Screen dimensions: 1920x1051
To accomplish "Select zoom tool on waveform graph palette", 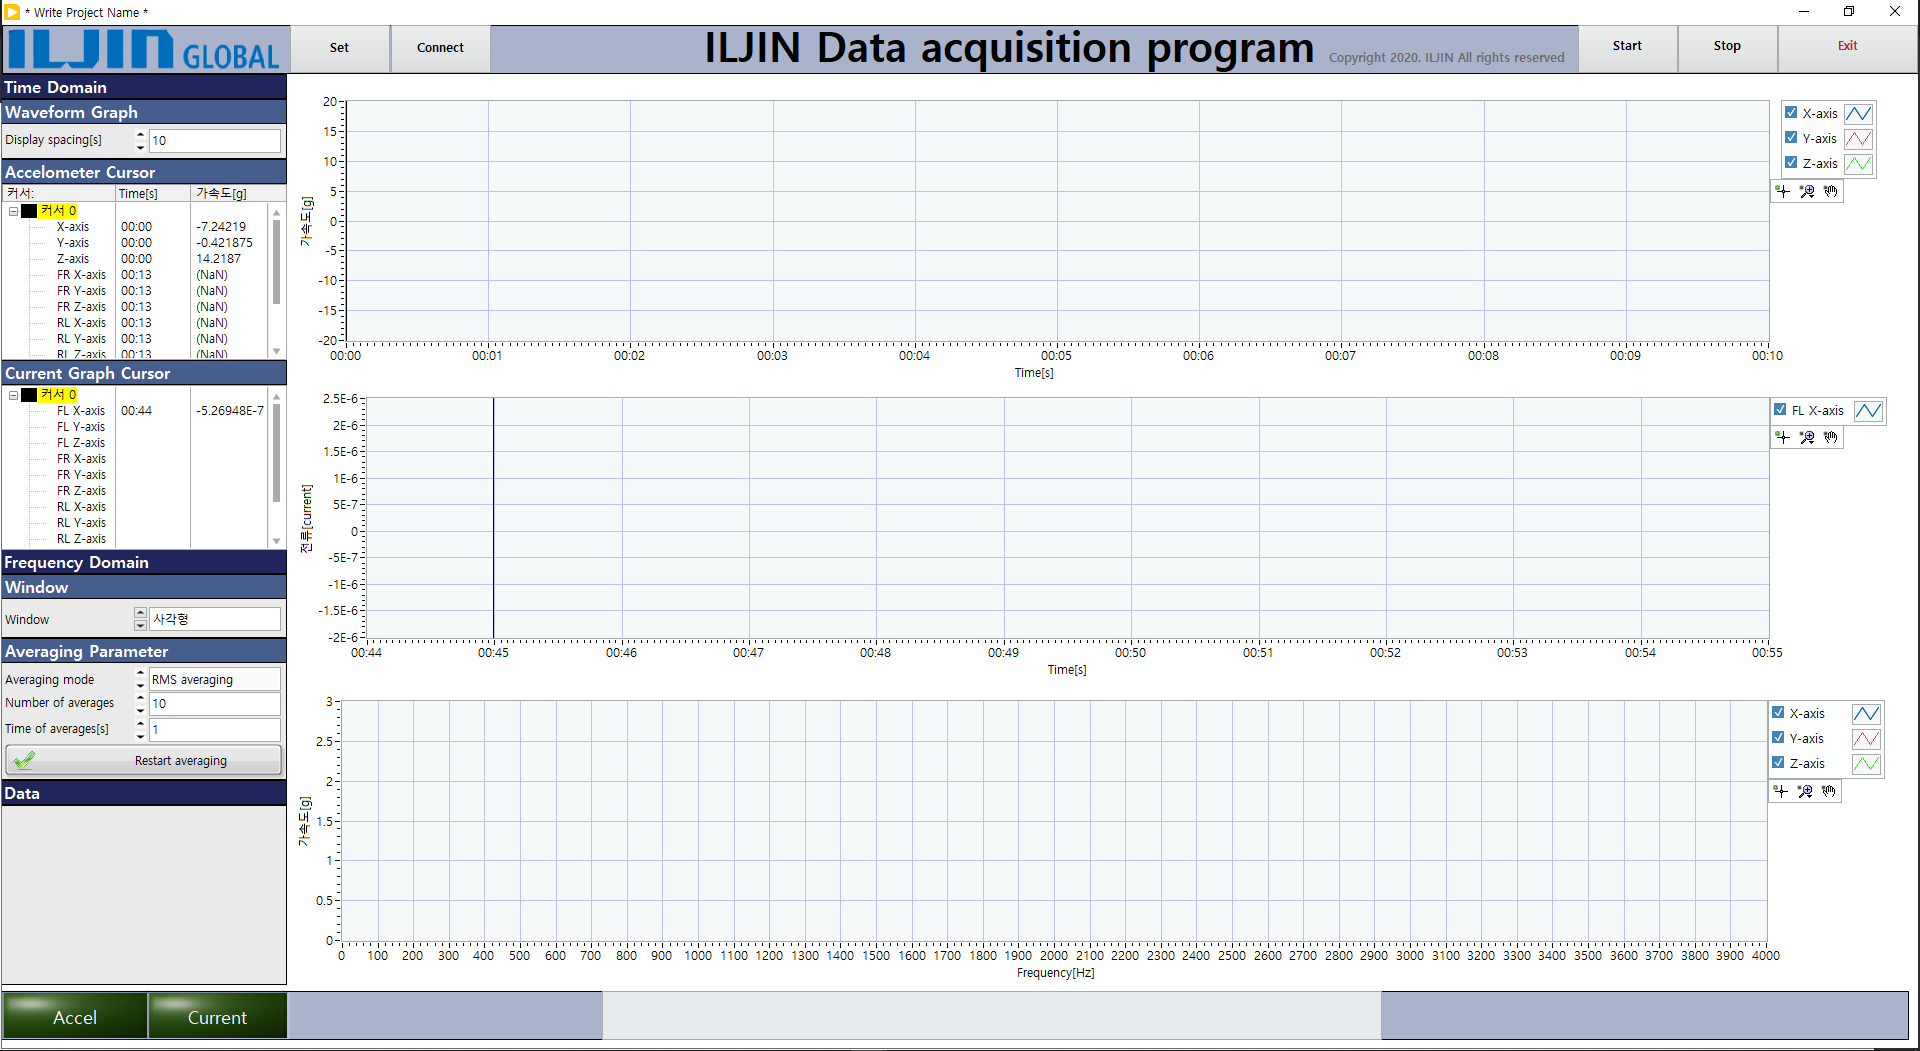I will point(1807,191).
